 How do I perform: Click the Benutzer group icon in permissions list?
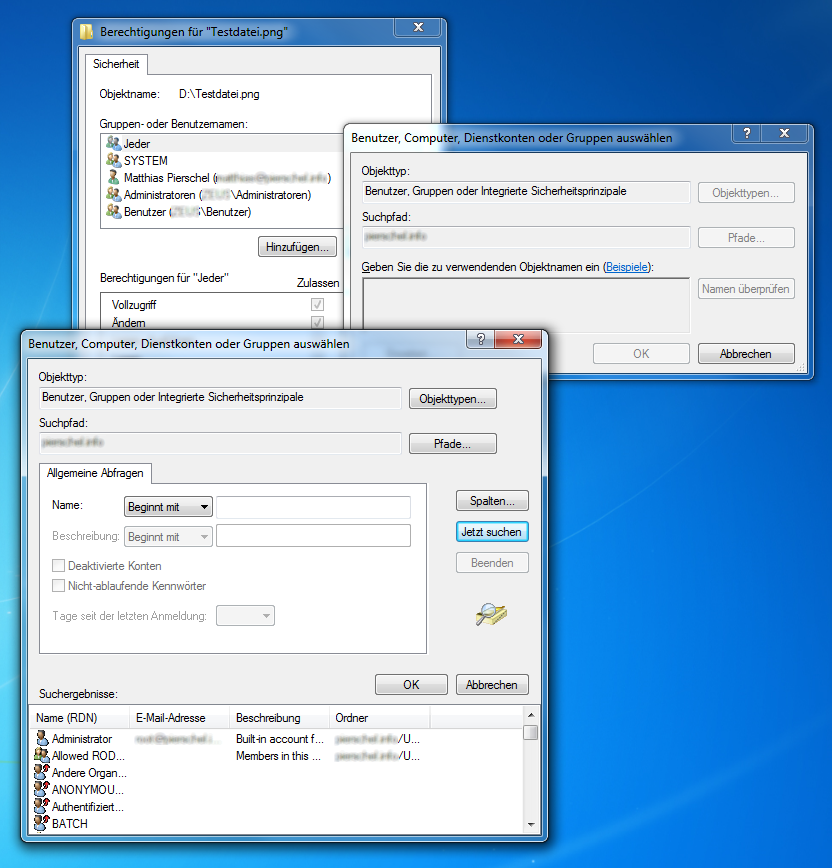click(113, 211)
